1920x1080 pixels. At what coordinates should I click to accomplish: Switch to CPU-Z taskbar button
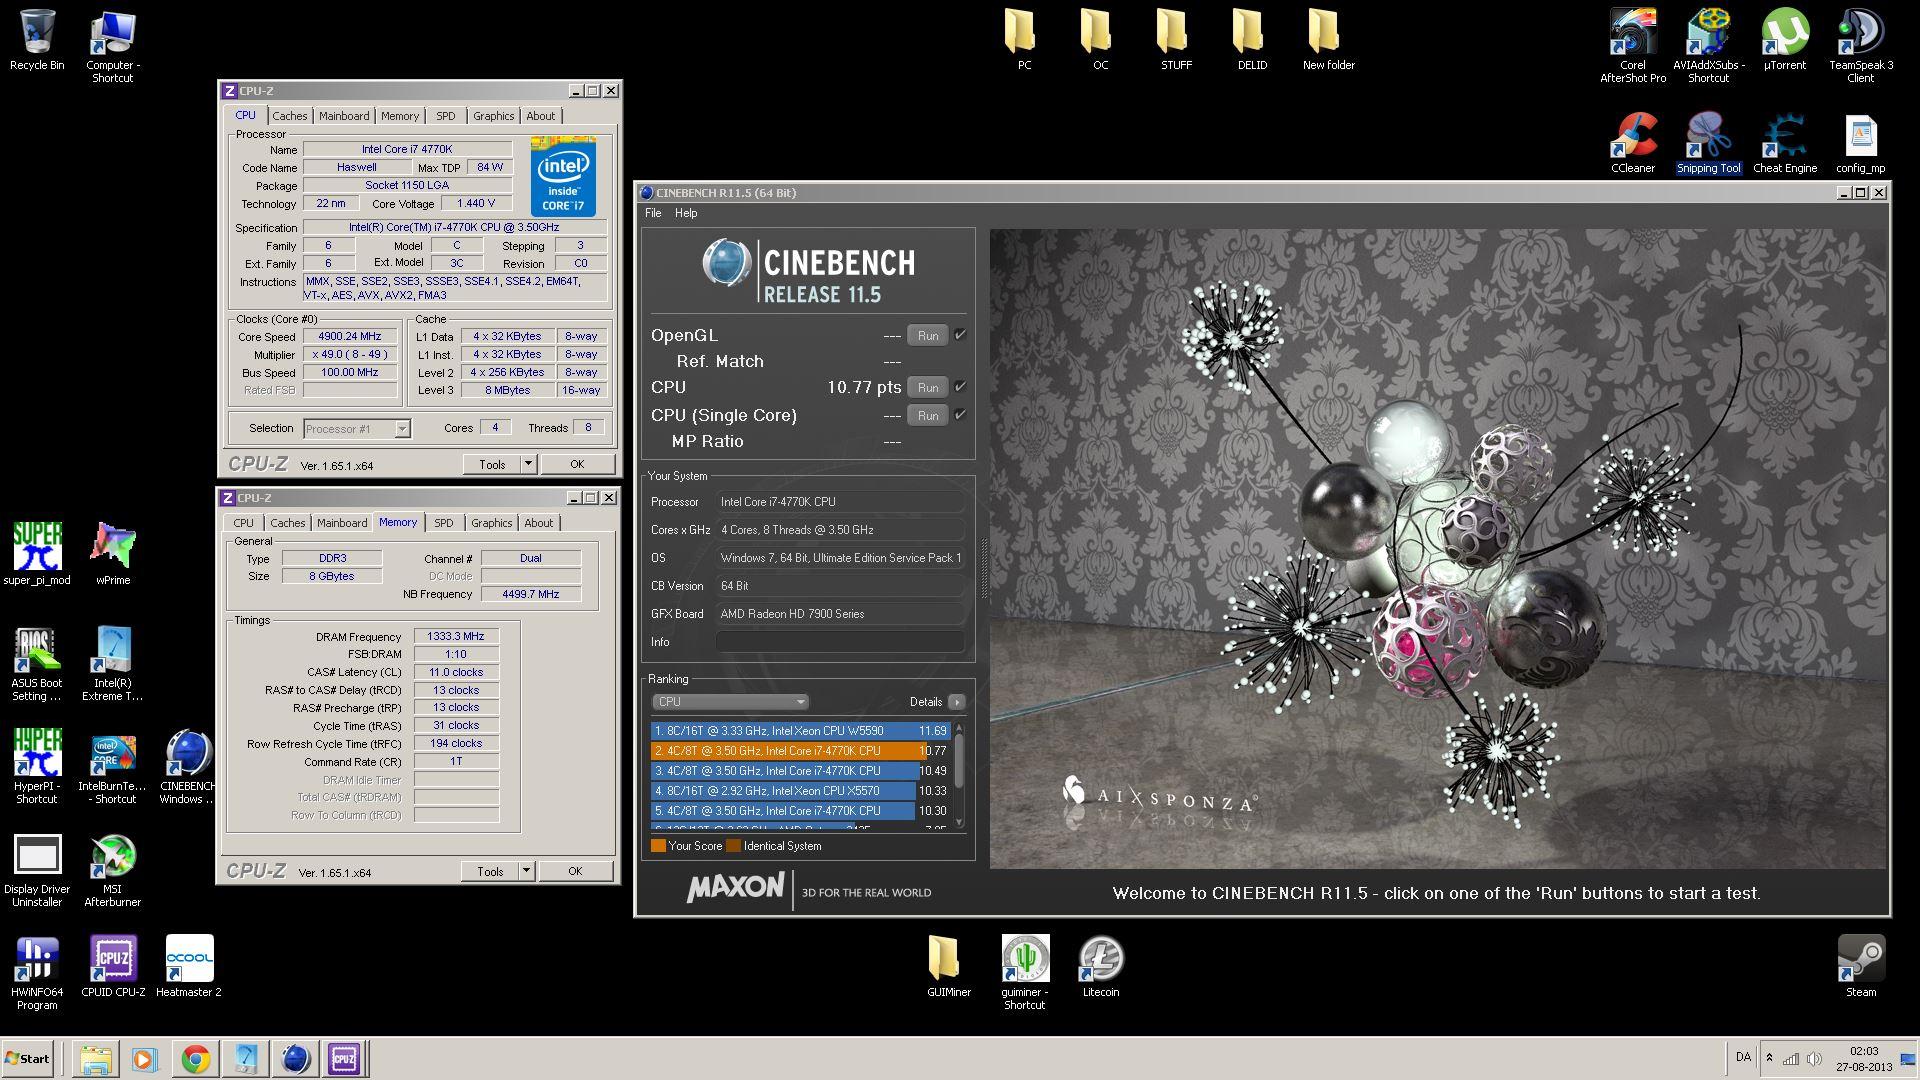pyautogui.click(x=344, y=1059)
